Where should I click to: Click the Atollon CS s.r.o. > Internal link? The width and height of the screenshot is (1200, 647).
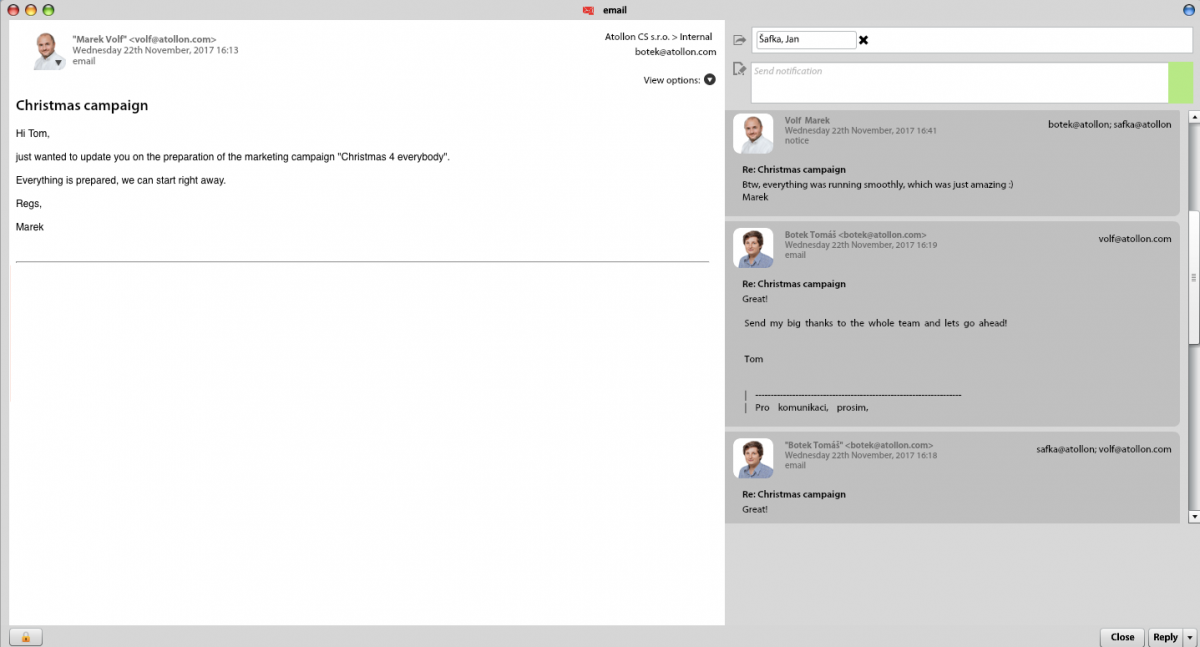click(x=658, y=37)
